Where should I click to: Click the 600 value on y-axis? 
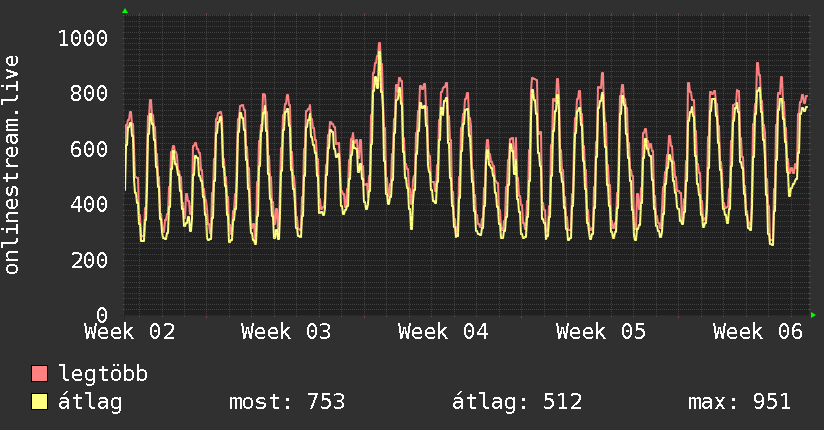coord(89,149)
